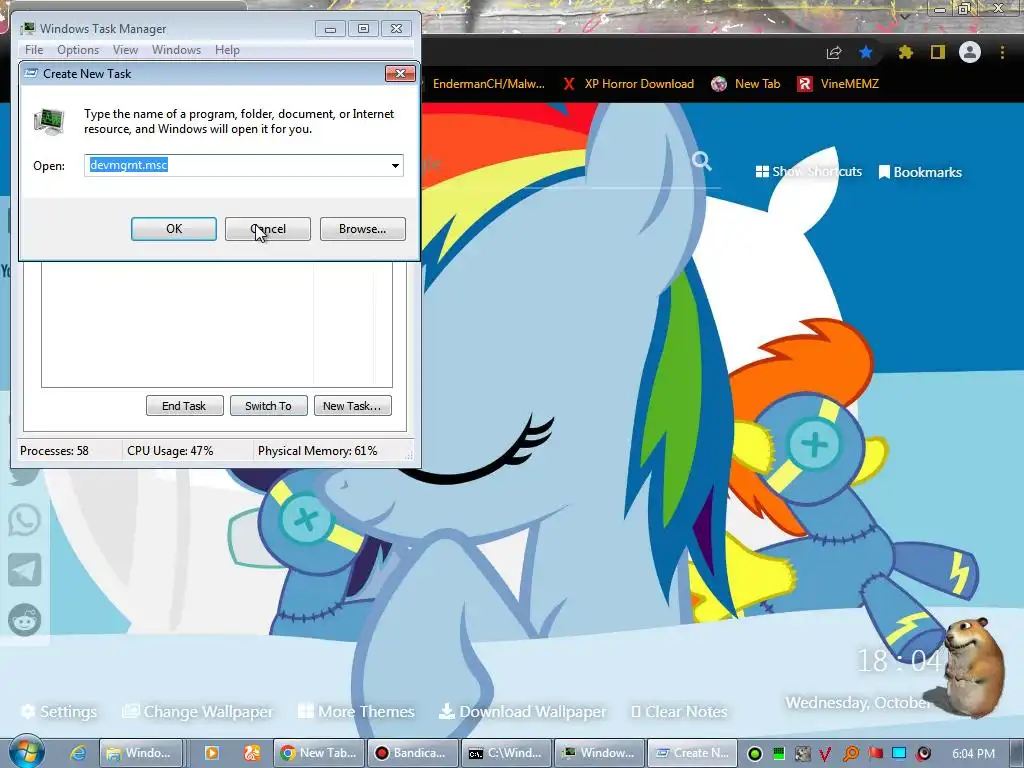This screenshot has height=768, width=1024.
Task: Click the share icon in Chrome toolbar
Action: click(834, 52)
